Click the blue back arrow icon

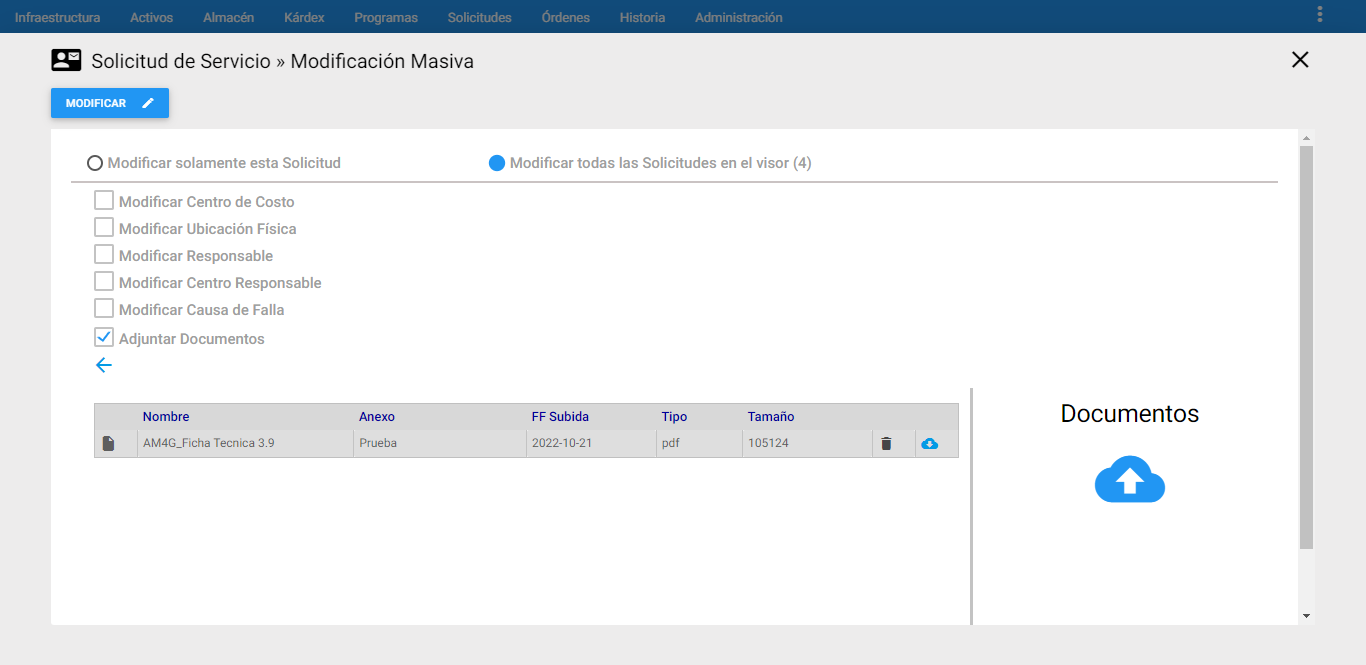(x=104, y=365)
